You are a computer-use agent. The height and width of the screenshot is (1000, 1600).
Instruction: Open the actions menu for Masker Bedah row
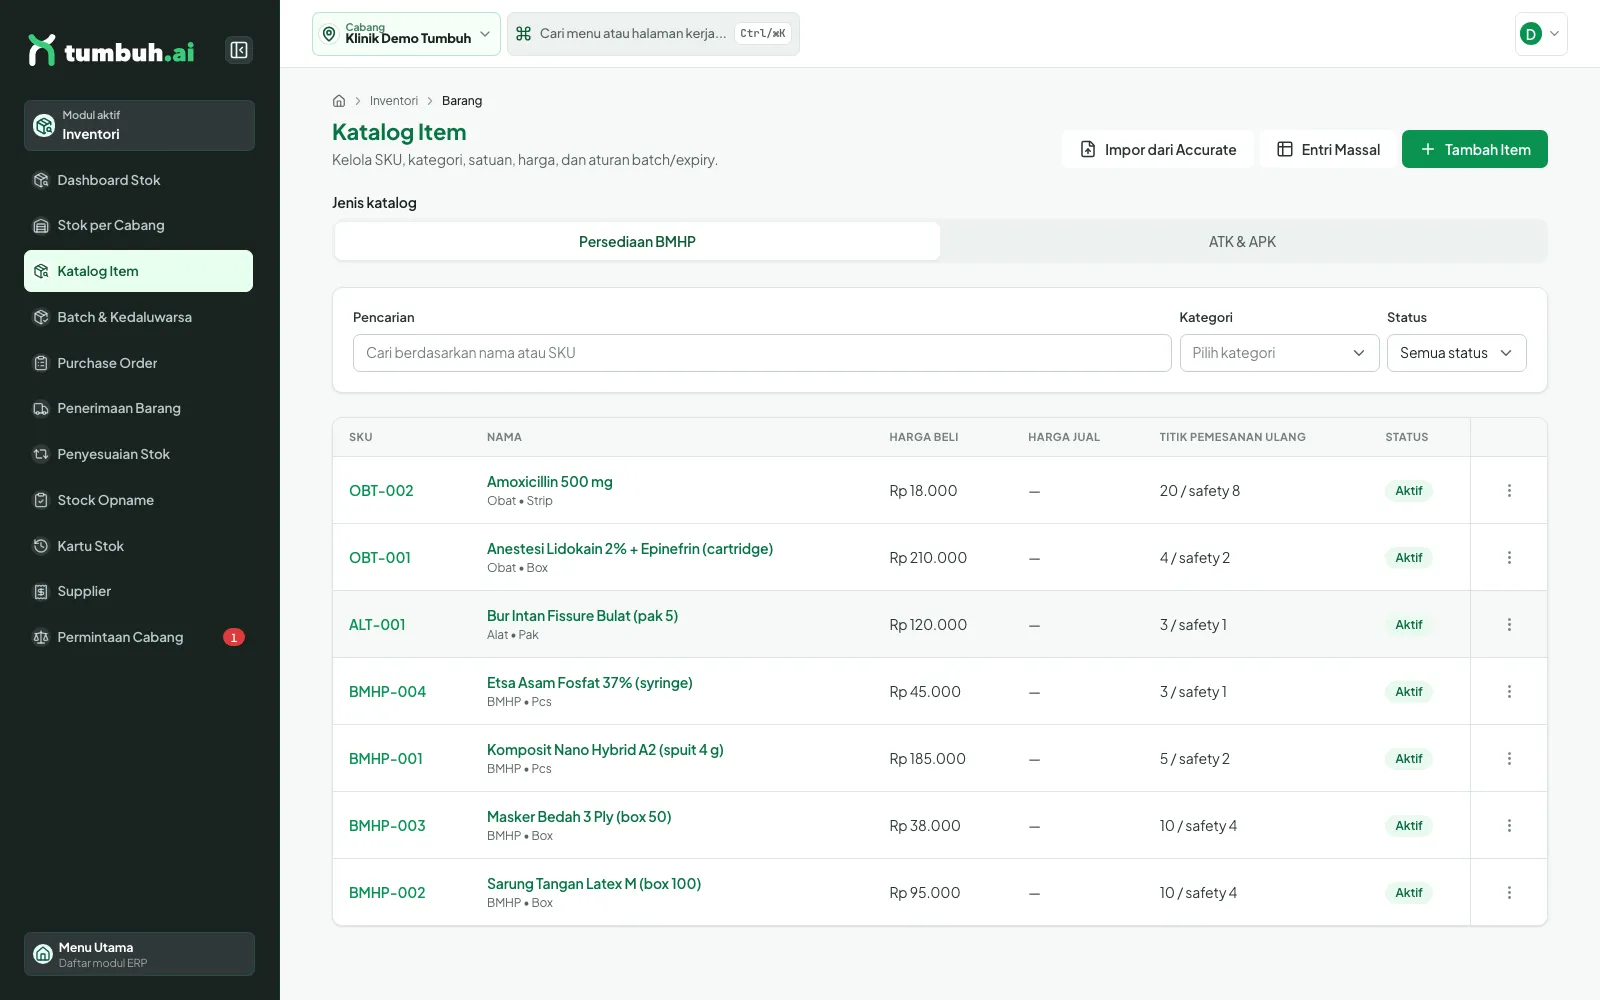(1509, 826)
